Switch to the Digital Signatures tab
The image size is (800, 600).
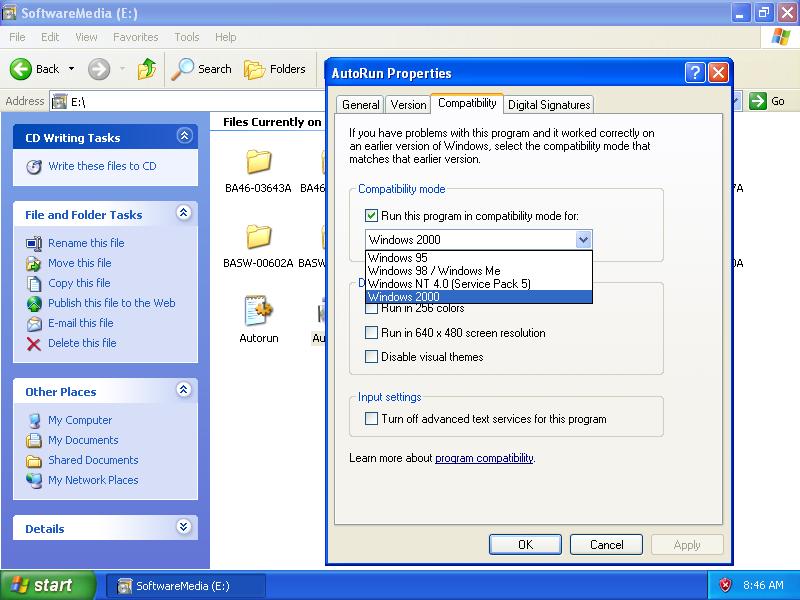[549, 105]
